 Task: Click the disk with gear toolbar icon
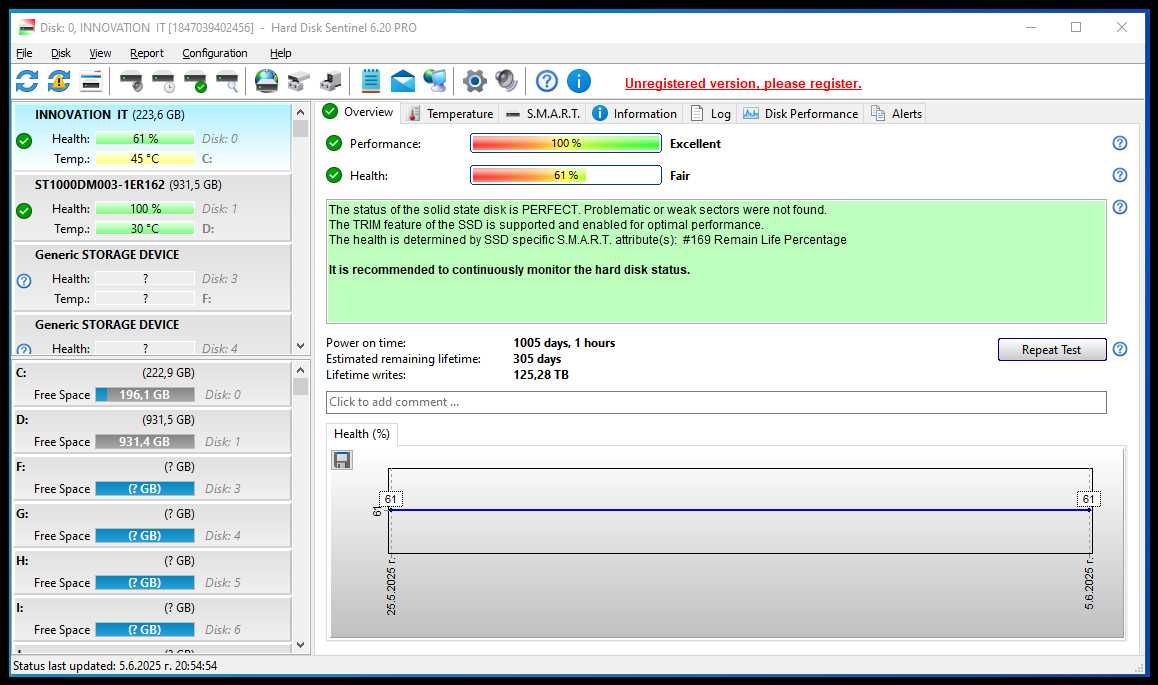point(131,81)
